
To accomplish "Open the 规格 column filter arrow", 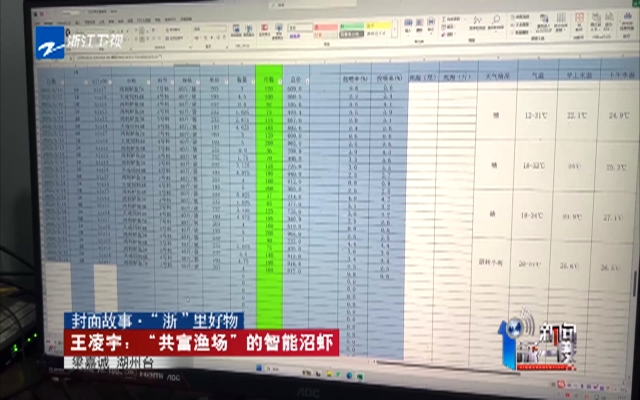I will [x=198, y=82].
